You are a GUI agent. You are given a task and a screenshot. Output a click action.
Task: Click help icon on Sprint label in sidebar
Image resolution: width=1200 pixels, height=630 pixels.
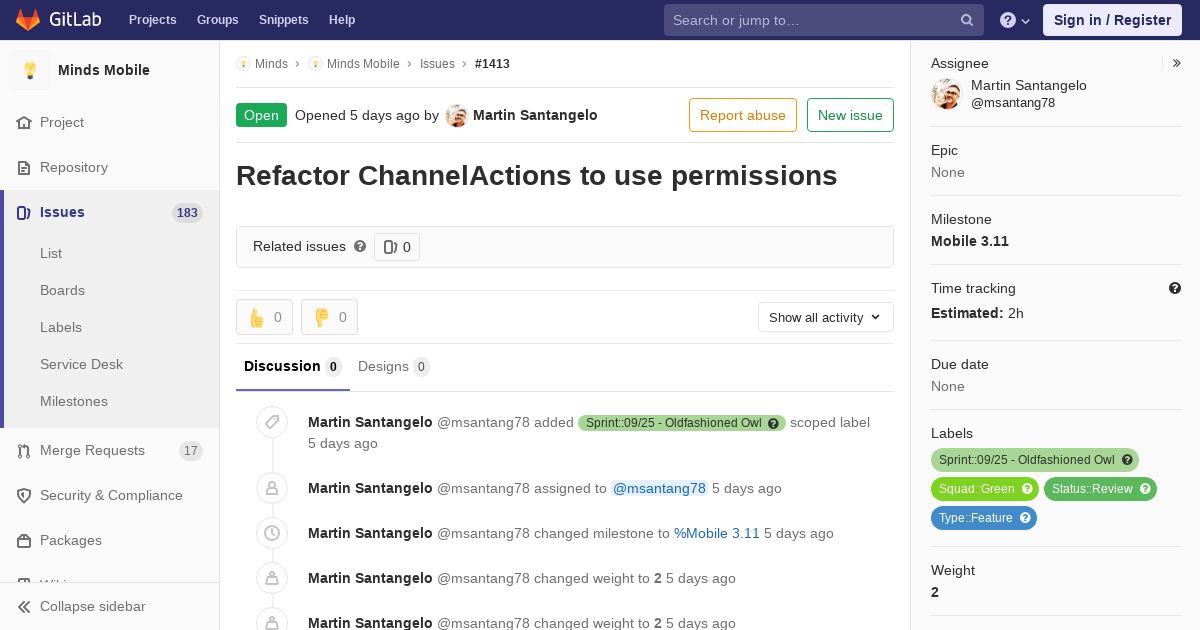(x=1127, y=460)
